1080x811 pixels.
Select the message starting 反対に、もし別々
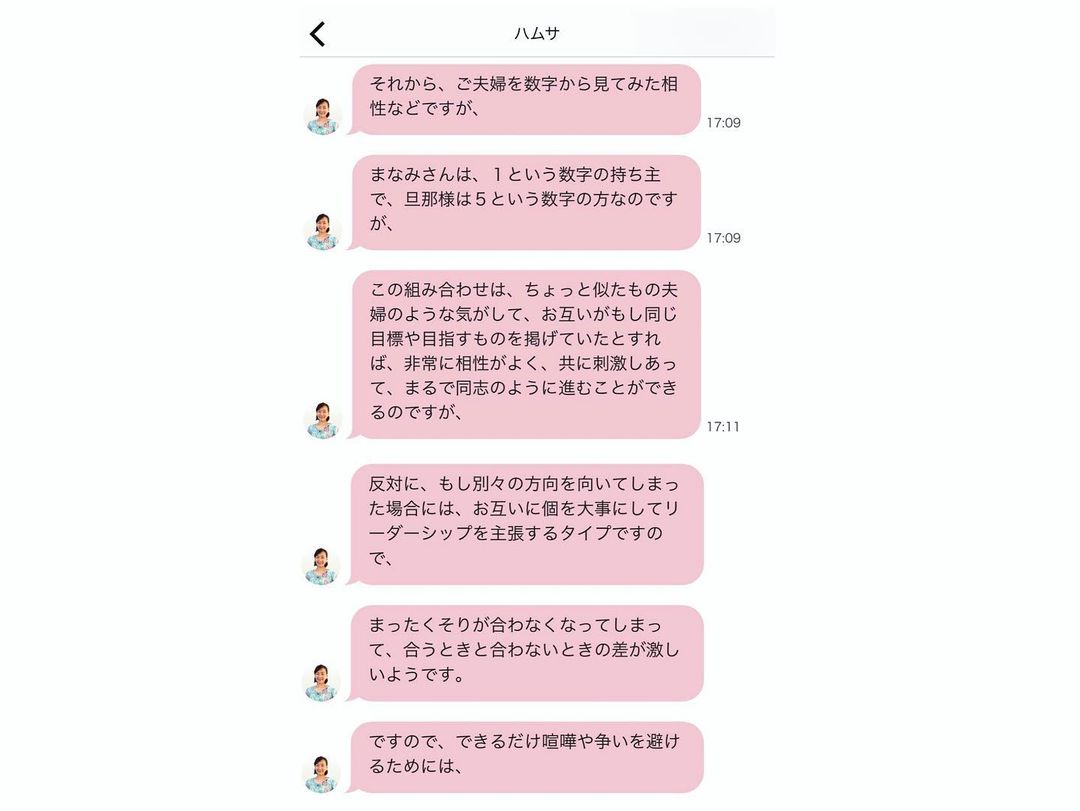pyautogui.click(x=526, y=524)
